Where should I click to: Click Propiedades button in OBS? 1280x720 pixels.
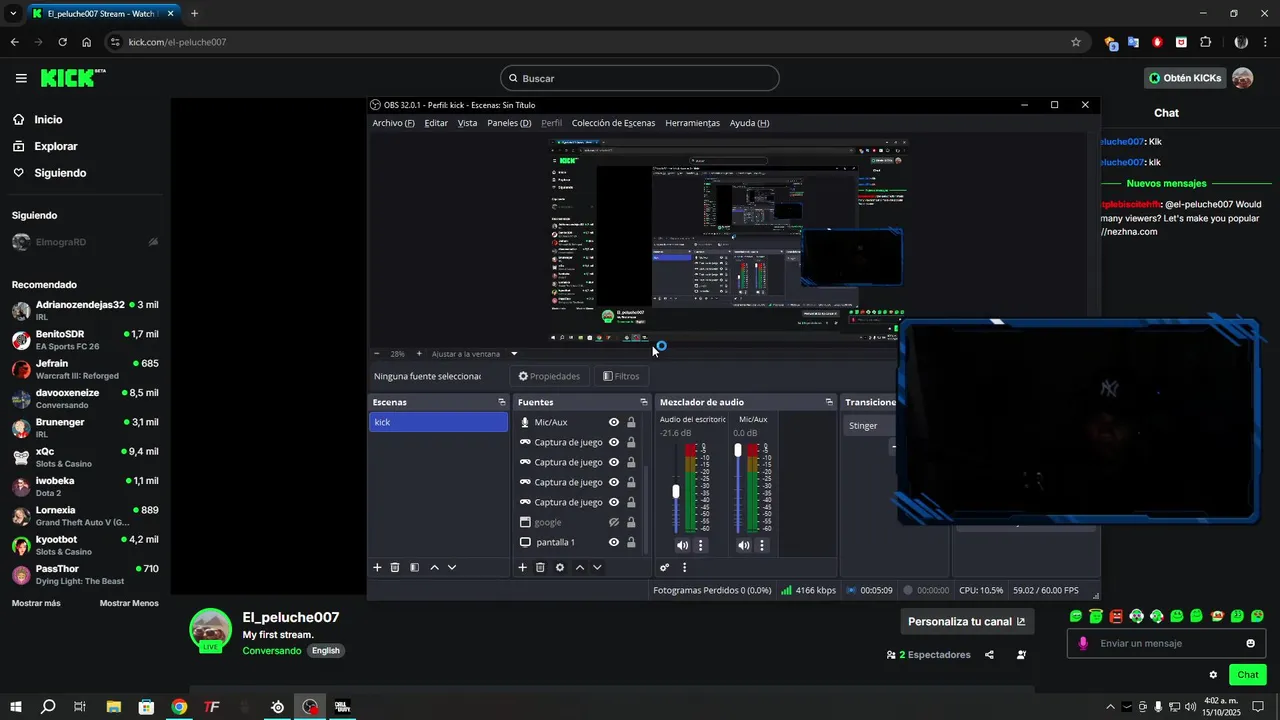tap(549, 376)
